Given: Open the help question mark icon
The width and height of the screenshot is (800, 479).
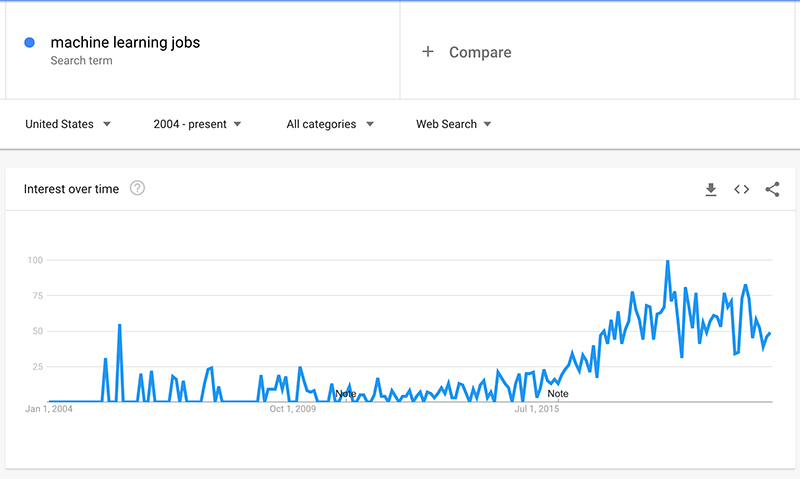Looking at the screenshot, I should (x=137, y=188).
